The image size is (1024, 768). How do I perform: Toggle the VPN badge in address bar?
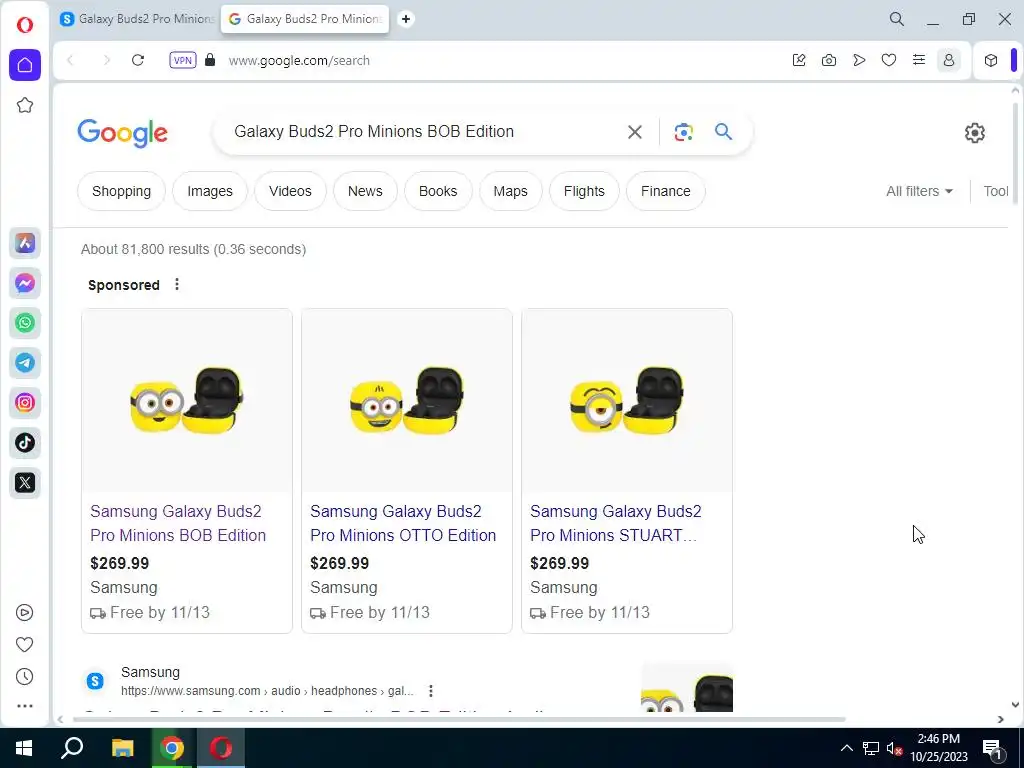(183, 60)
